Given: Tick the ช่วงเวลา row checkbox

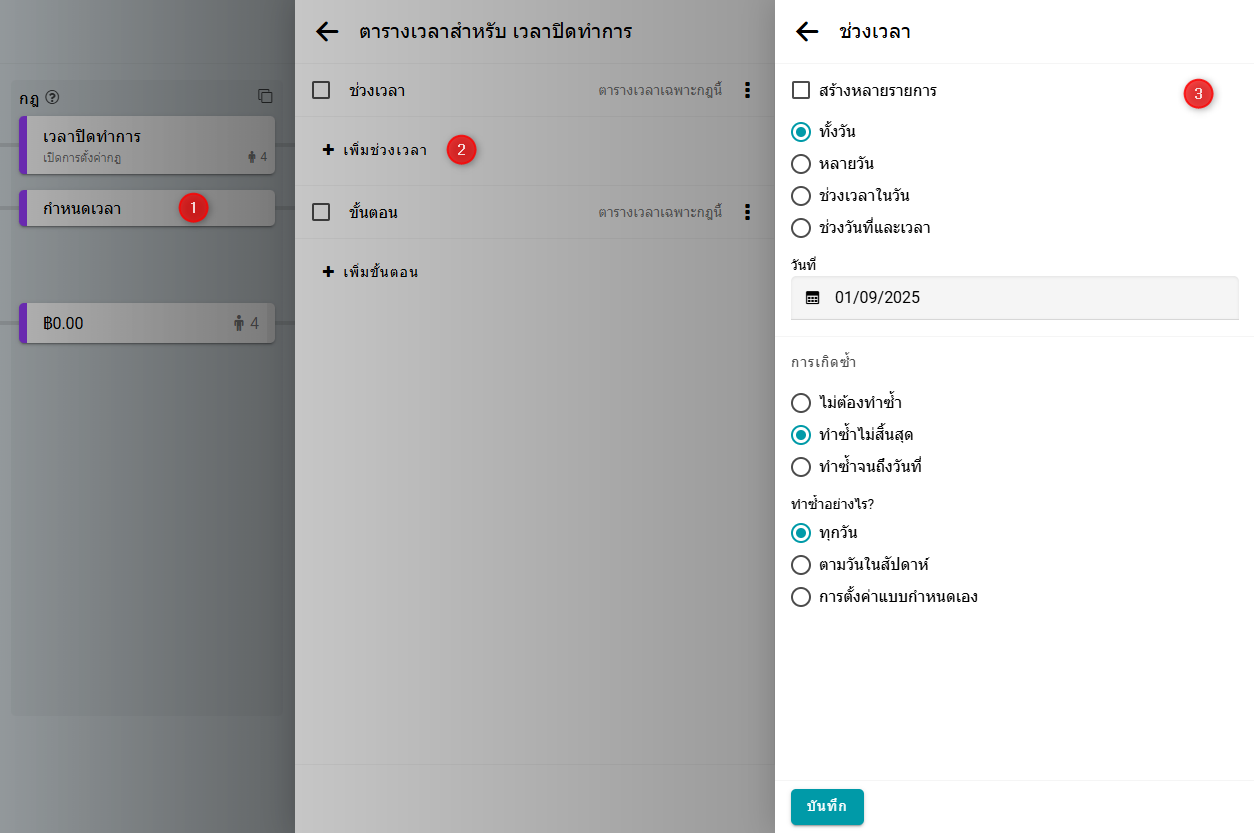Looking at the screenshot, I should [x=321, y=91].
